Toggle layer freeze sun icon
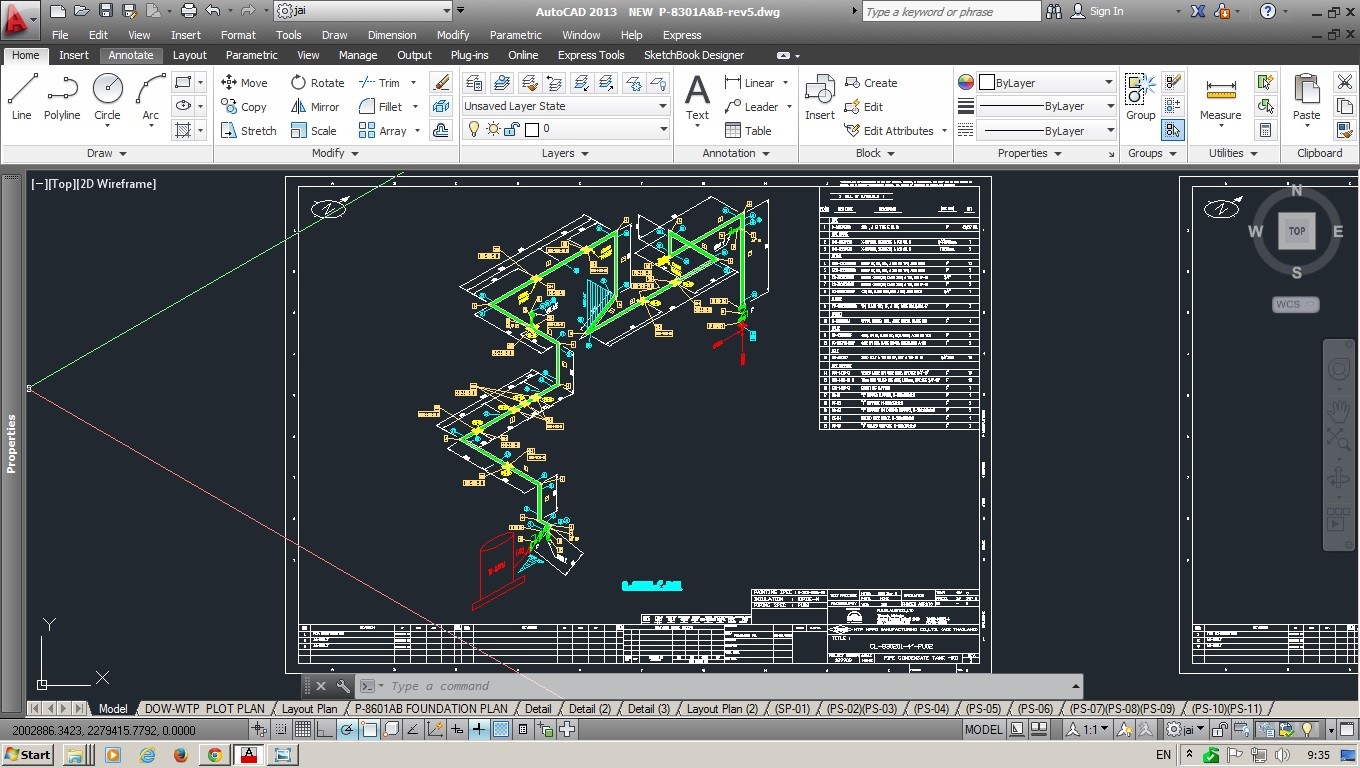 click(x=492, y=129)
